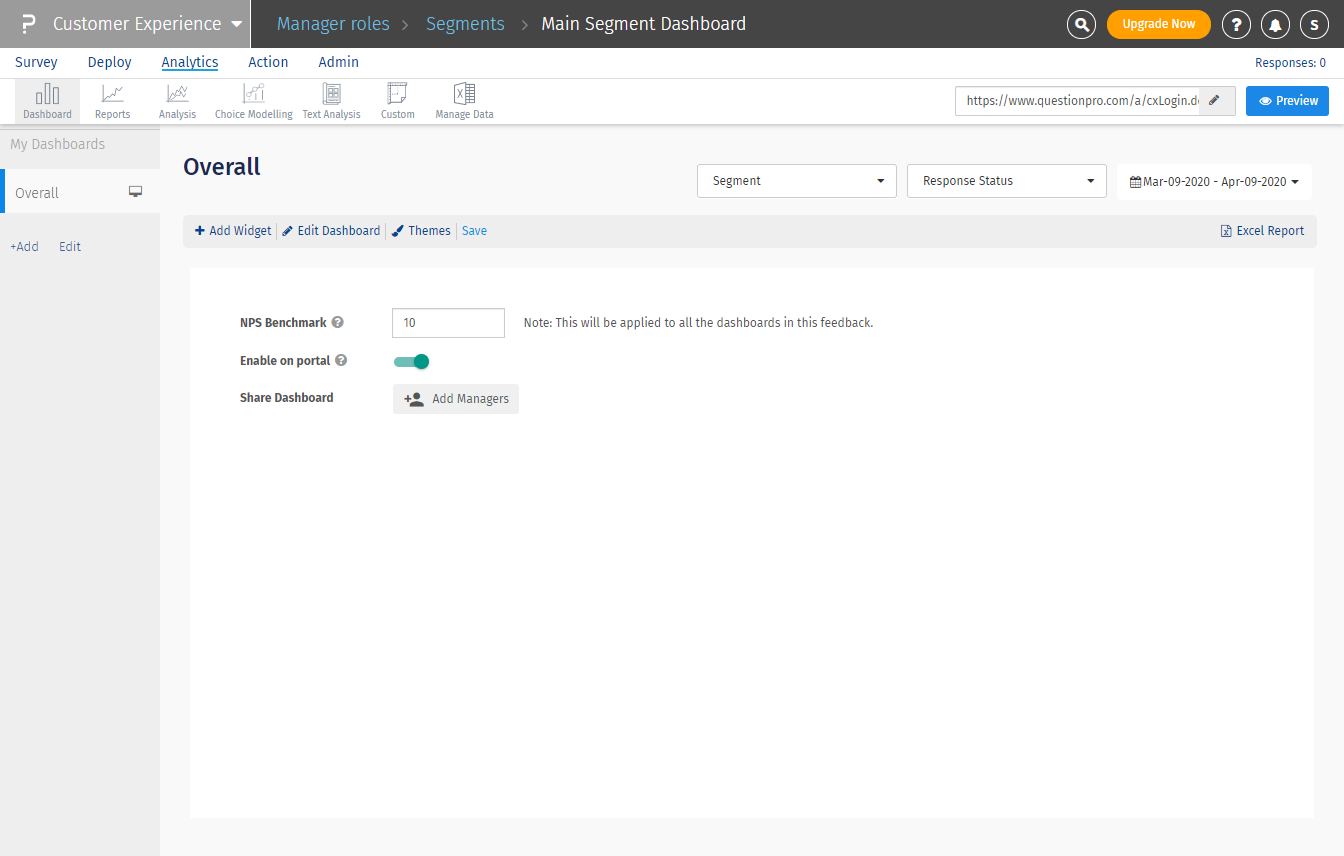The width and height of the screenshot is (1344, 856).
Task: Expand the Response Status dropdown
Action: point(1007,181)
